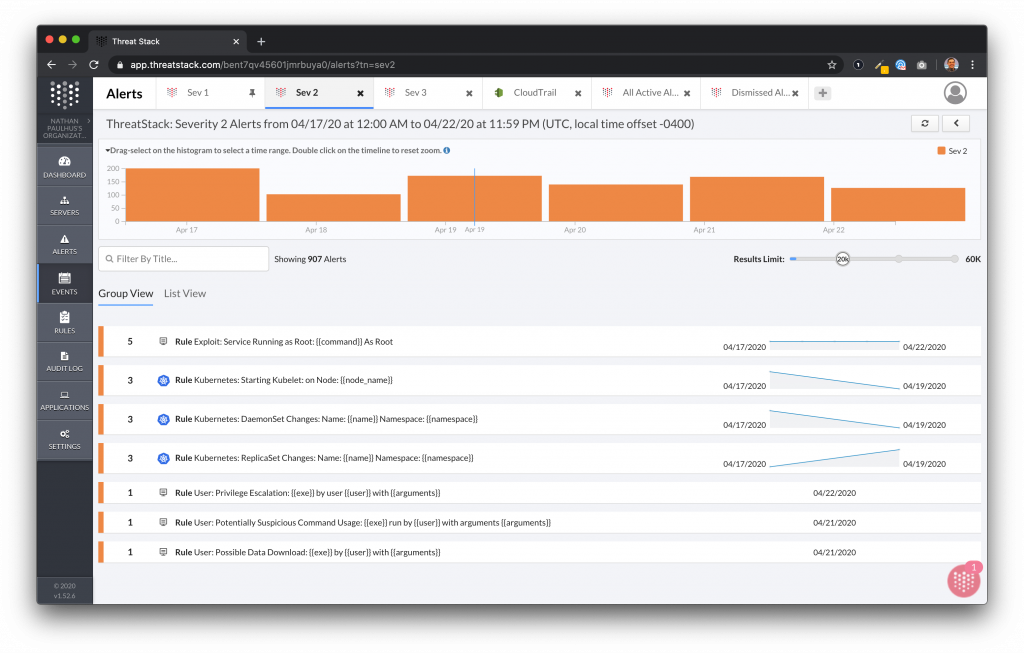Click Kubernetes icon on DaemonSet Changes rule
Screen dimensions: 1024x653
click(x=163, y=419)
